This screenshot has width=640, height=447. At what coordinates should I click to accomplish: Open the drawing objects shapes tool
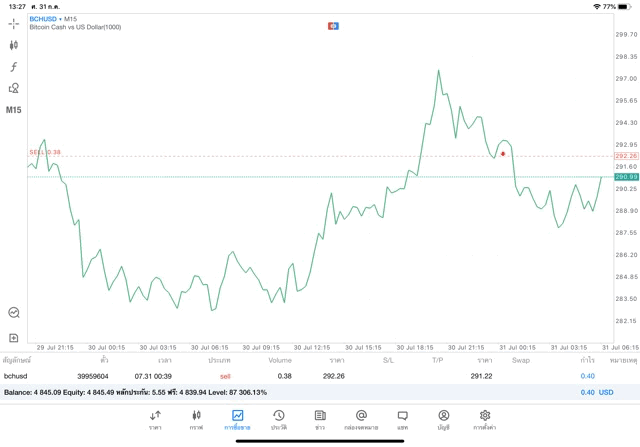tap(13, 89)
